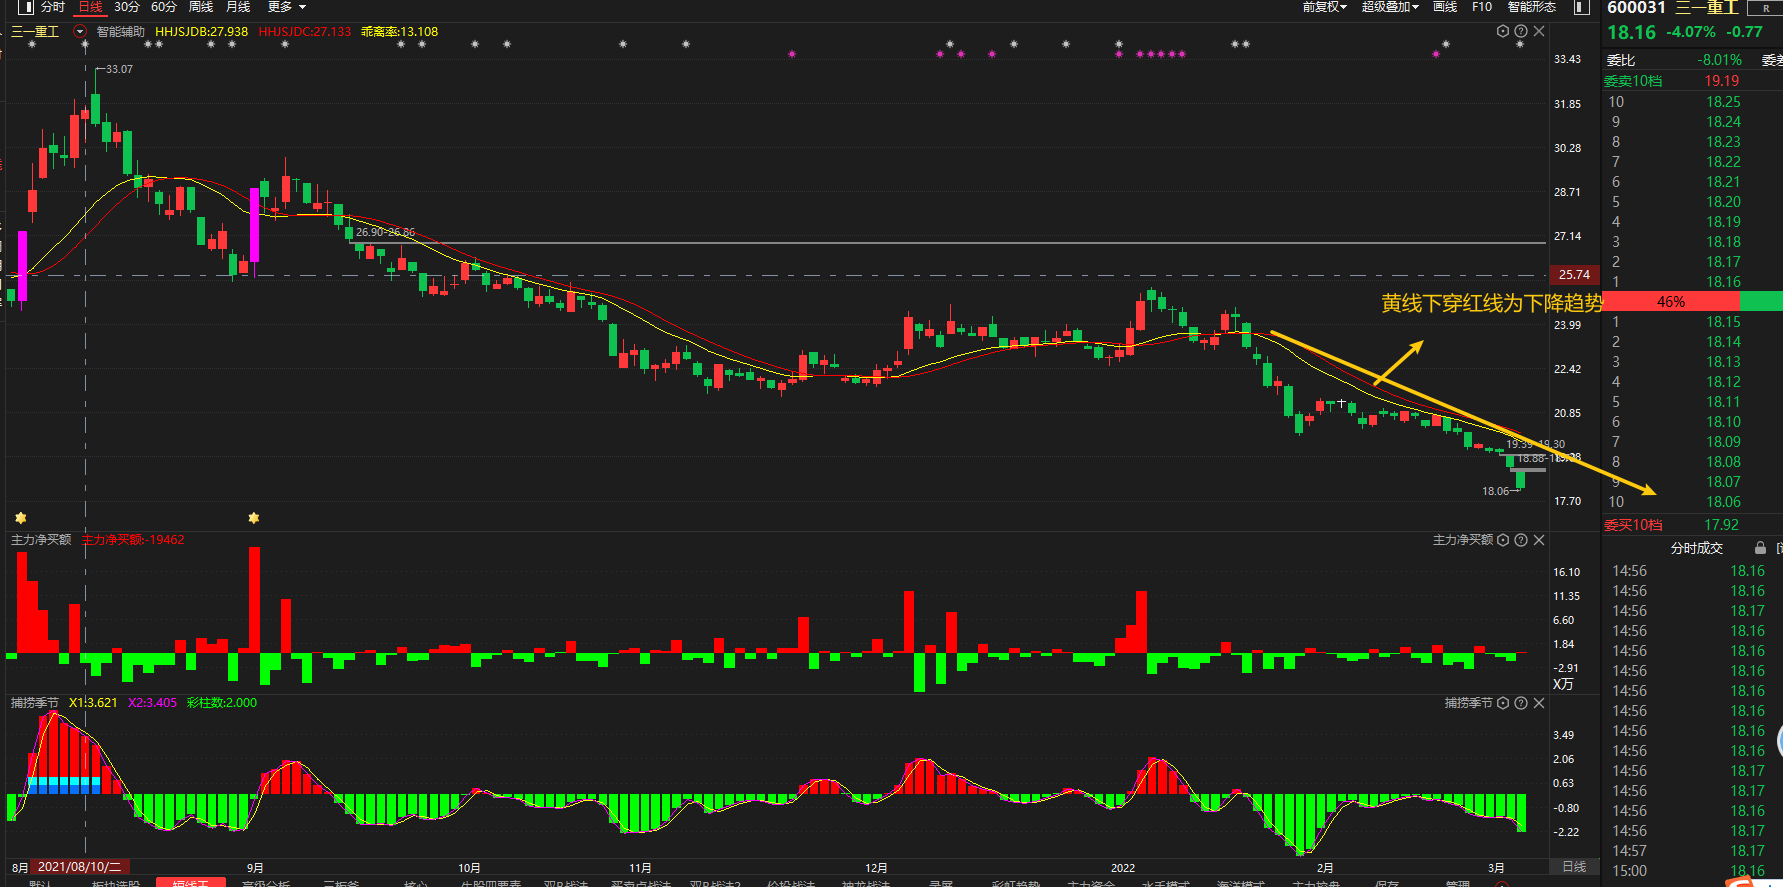1783x887 pixels.
Task: Toggle the right side panel icon
Action: pos(1581,7)
